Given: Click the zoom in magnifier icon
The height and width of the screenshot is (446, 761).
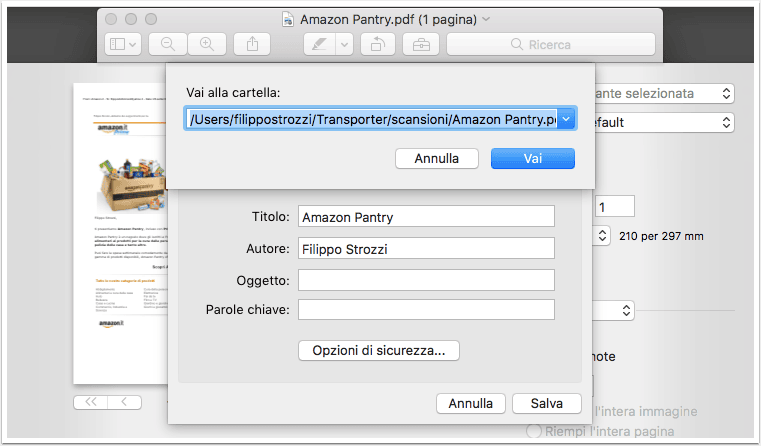Looking at the screenshot, I should [207, 44].
